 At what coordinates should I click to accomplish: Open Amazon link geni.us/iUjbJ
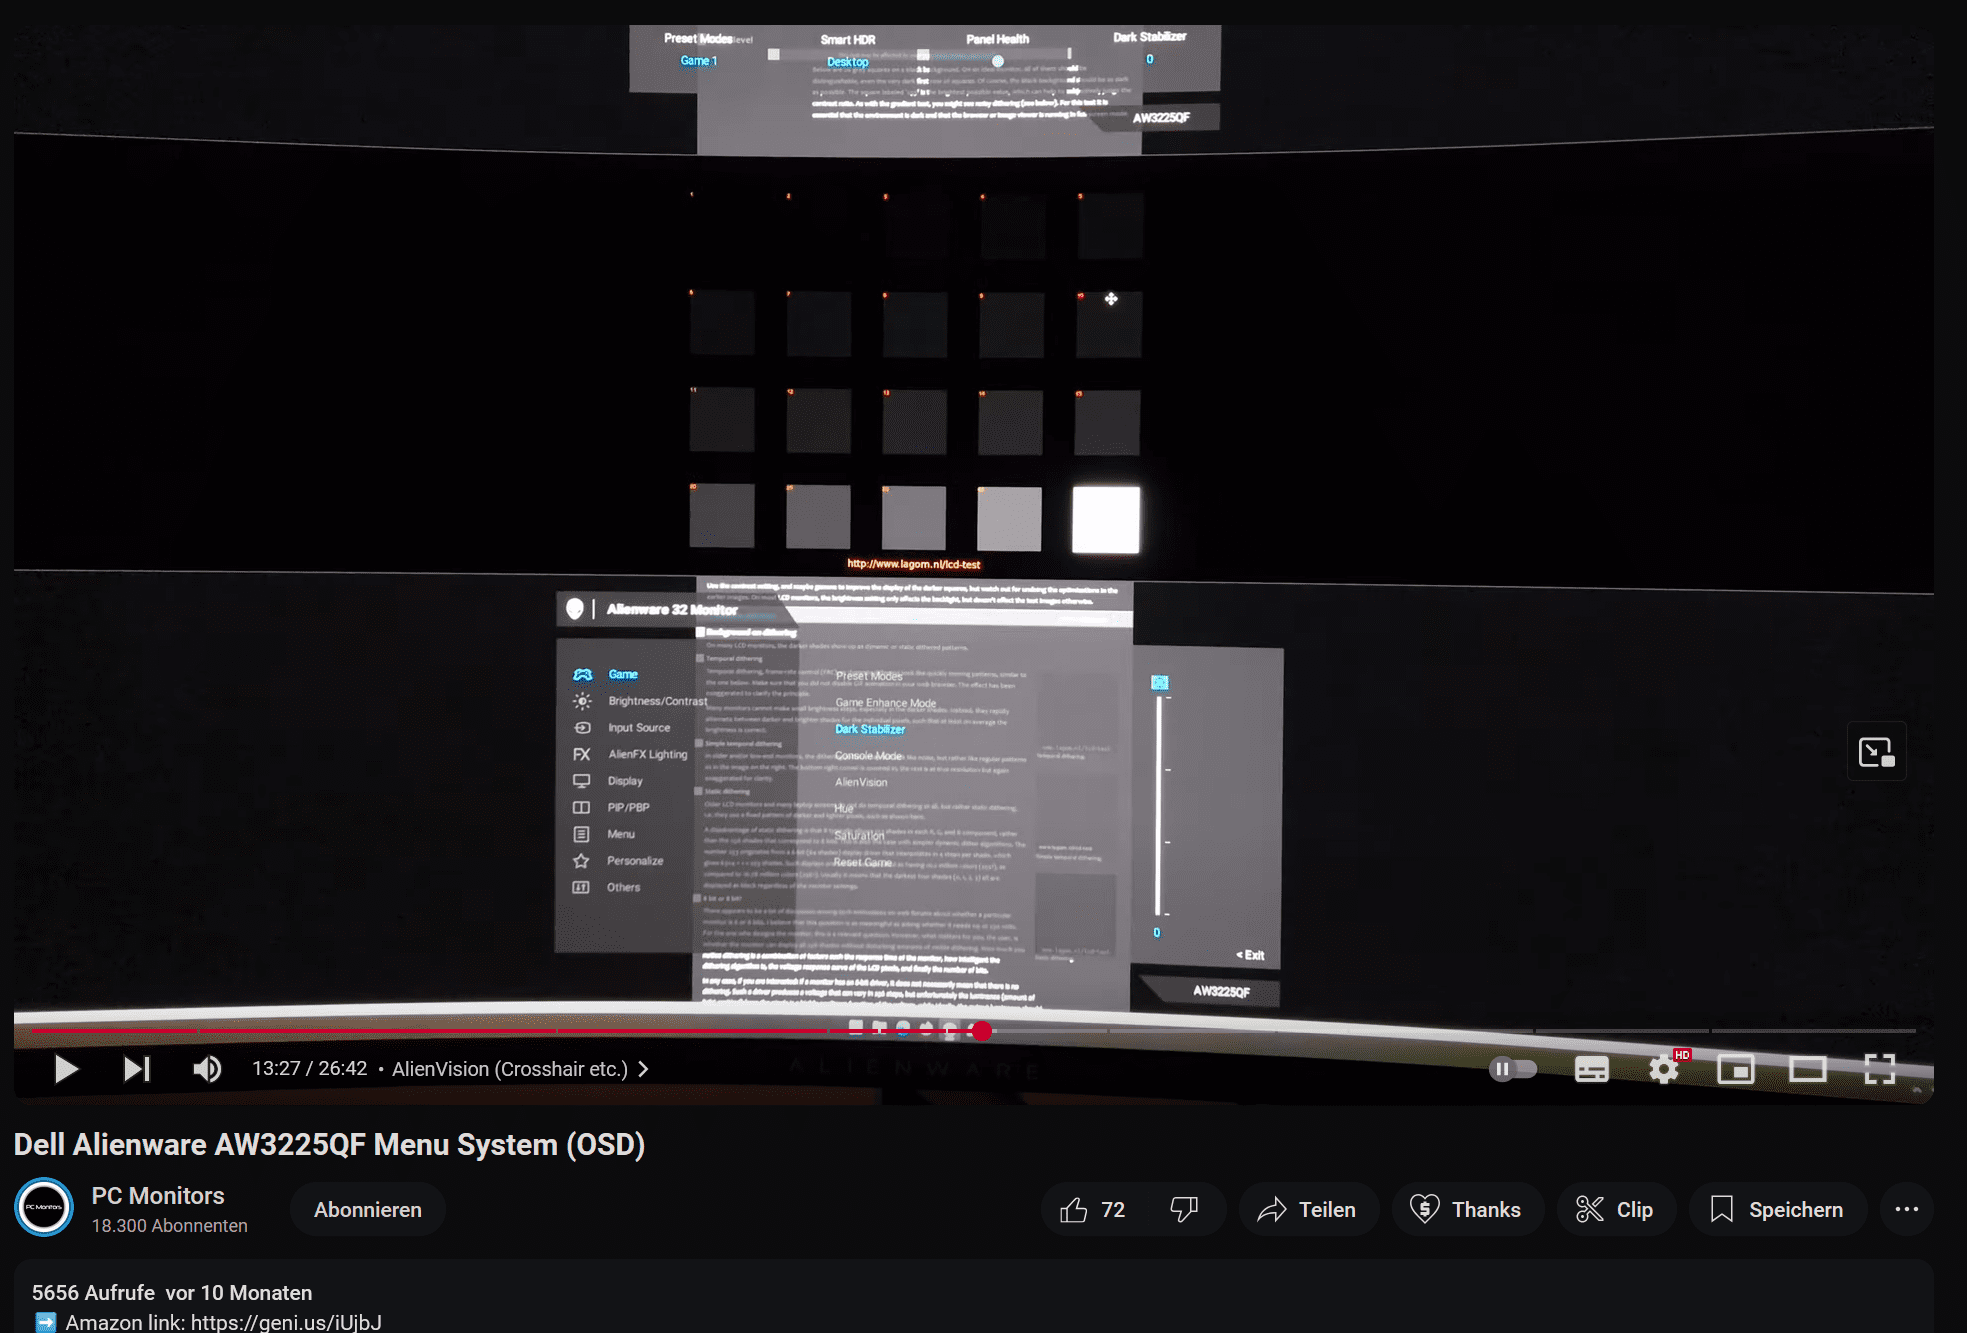pos(286,1322)
